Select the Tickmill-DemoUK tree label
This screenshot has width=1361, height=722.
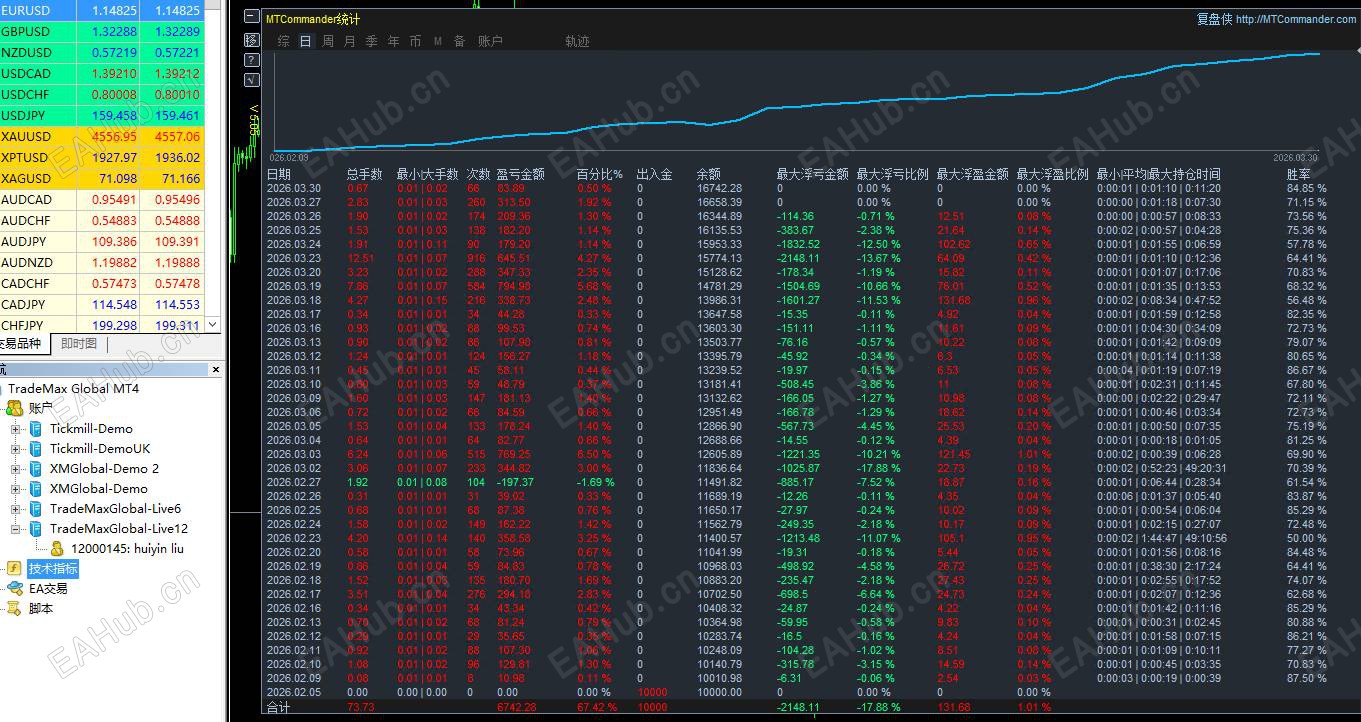coord(100,448)
